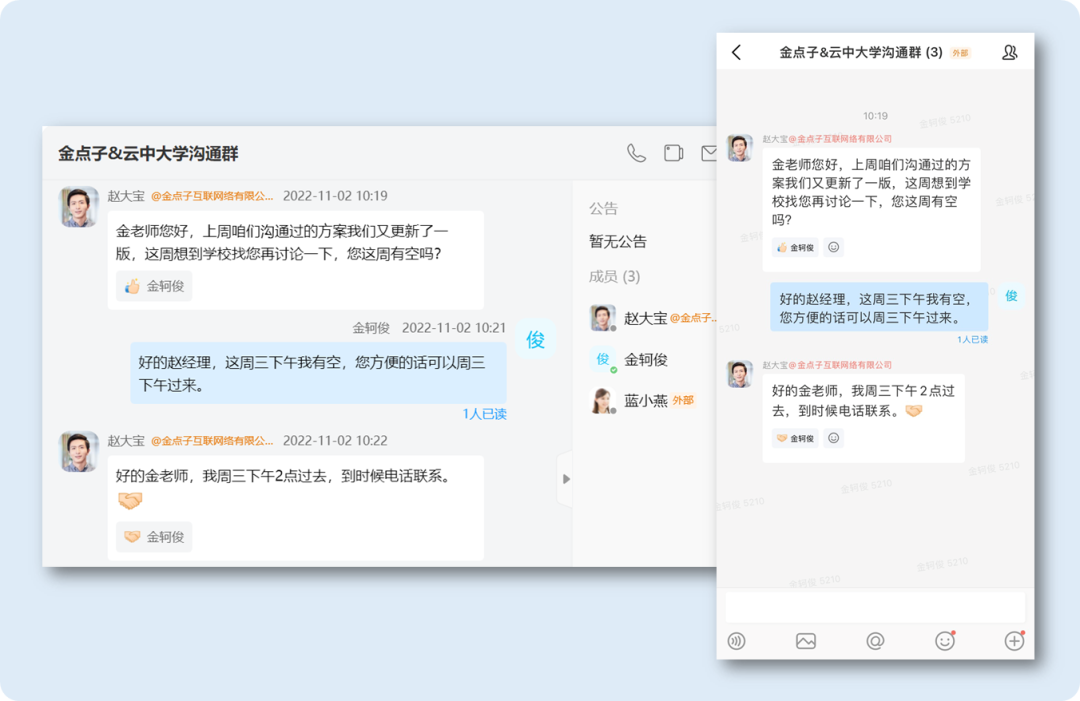Image resolution: width=1080 pixels, height=701 pixels.
Task: Toggle the 🤝 reaction on Zhao's last message
Action: [x=152, y=536]
